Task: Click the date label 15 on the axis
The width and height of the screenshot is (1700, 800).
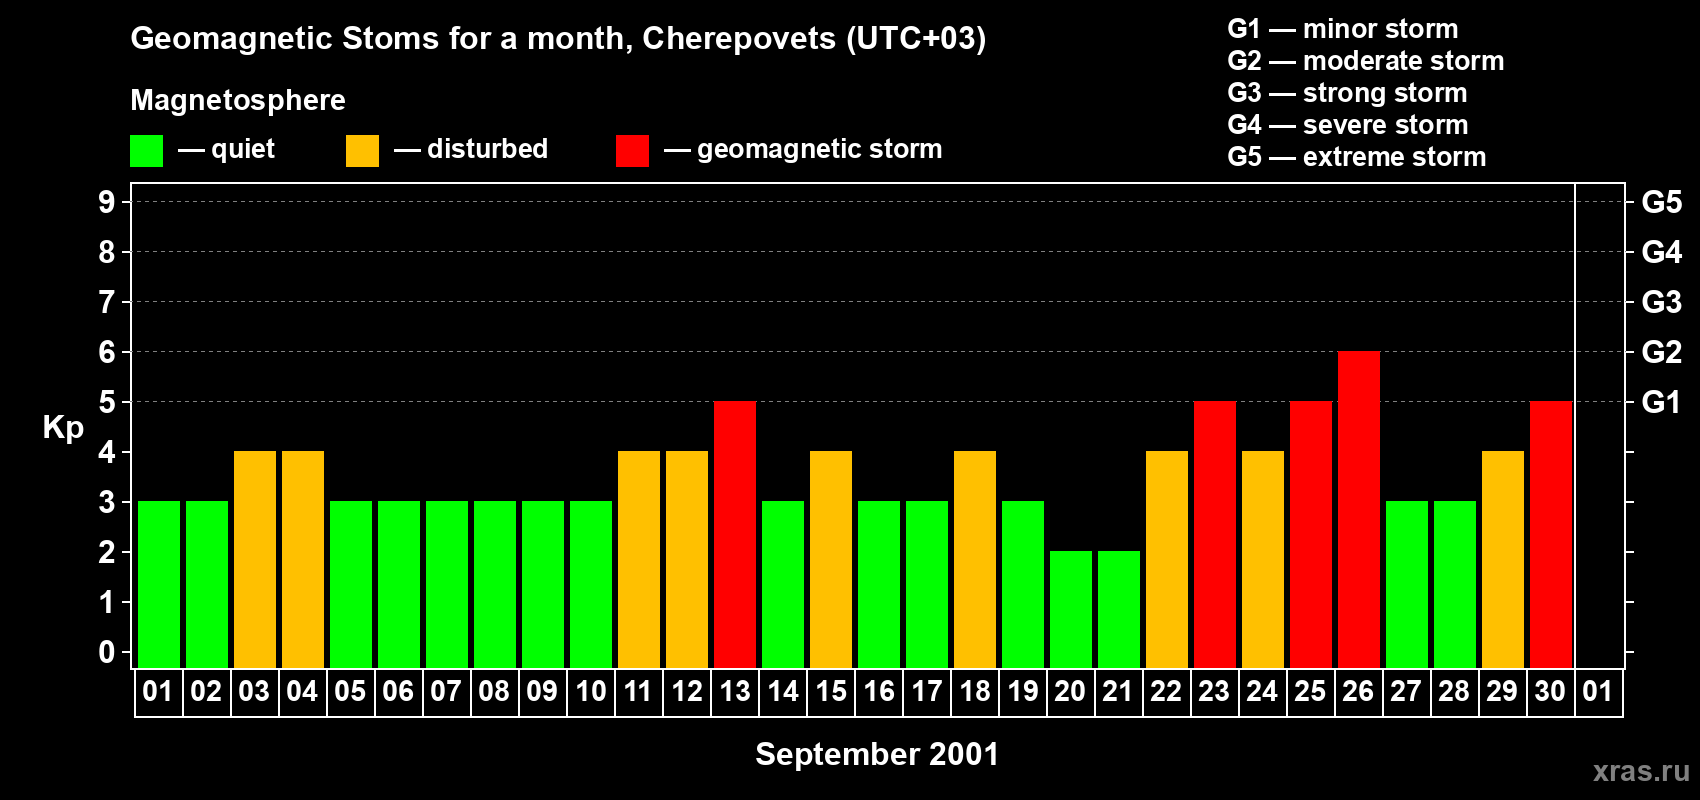Action: pyautogui.click(x=831, y=692)
